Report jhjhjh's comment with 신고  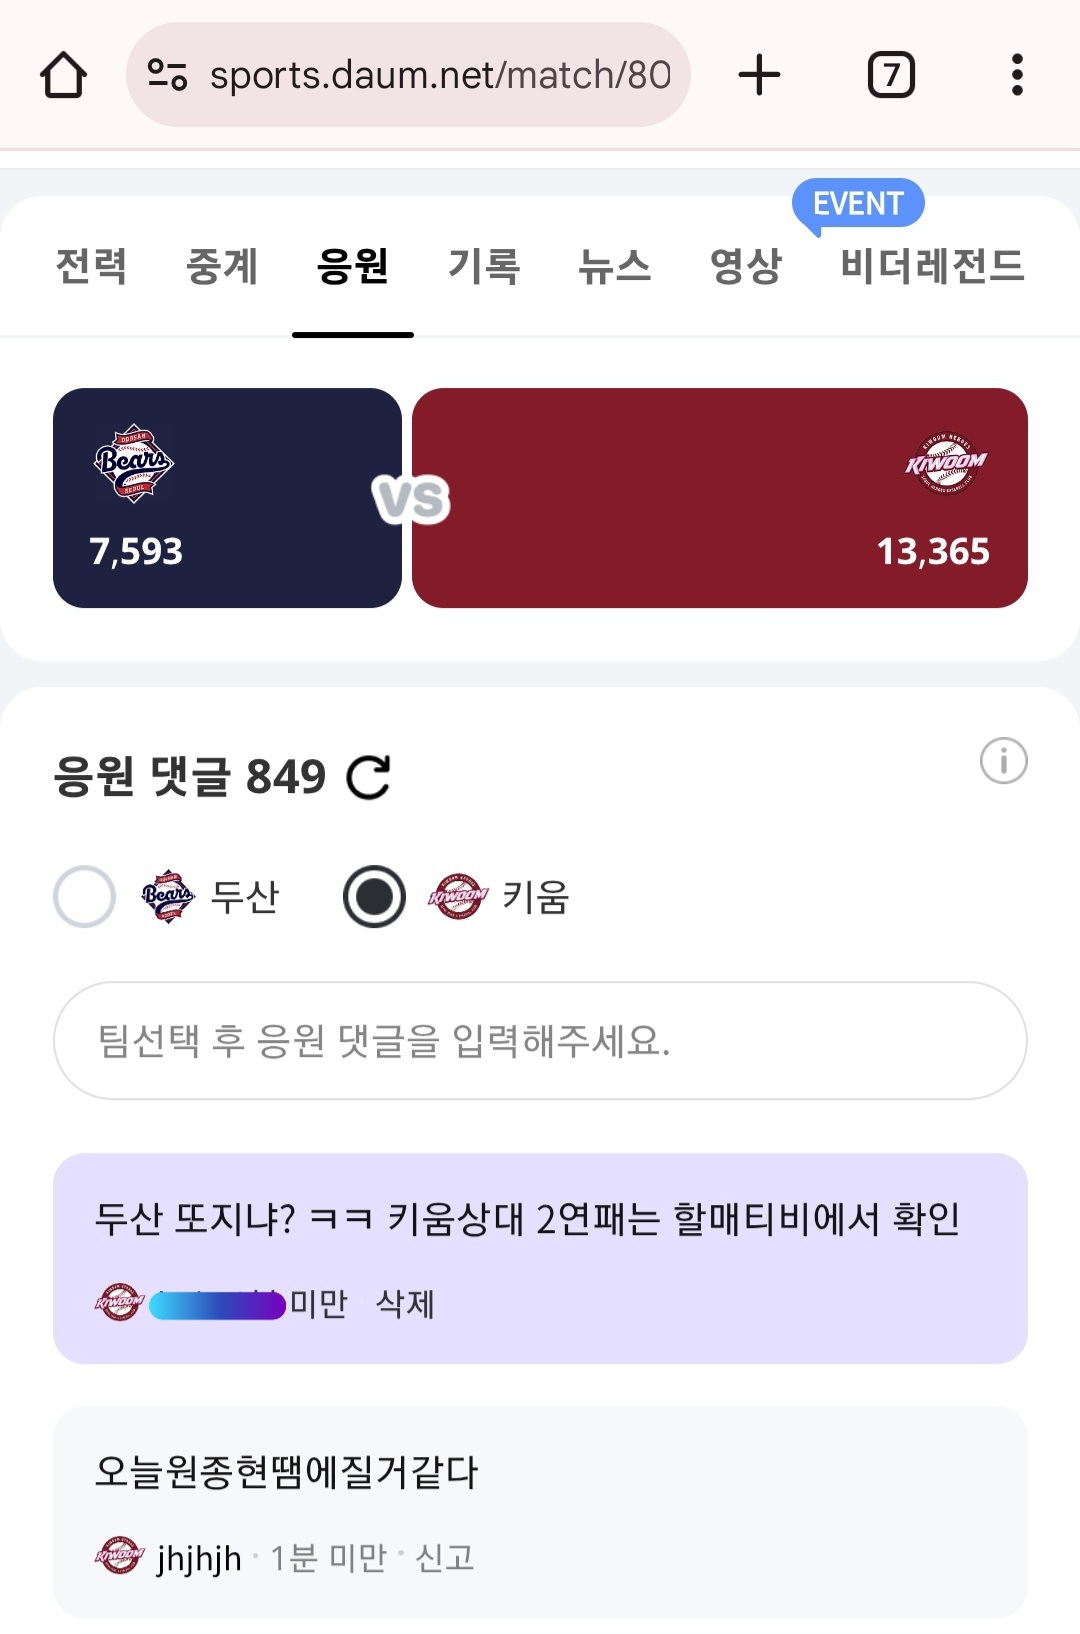point(444,1558)
